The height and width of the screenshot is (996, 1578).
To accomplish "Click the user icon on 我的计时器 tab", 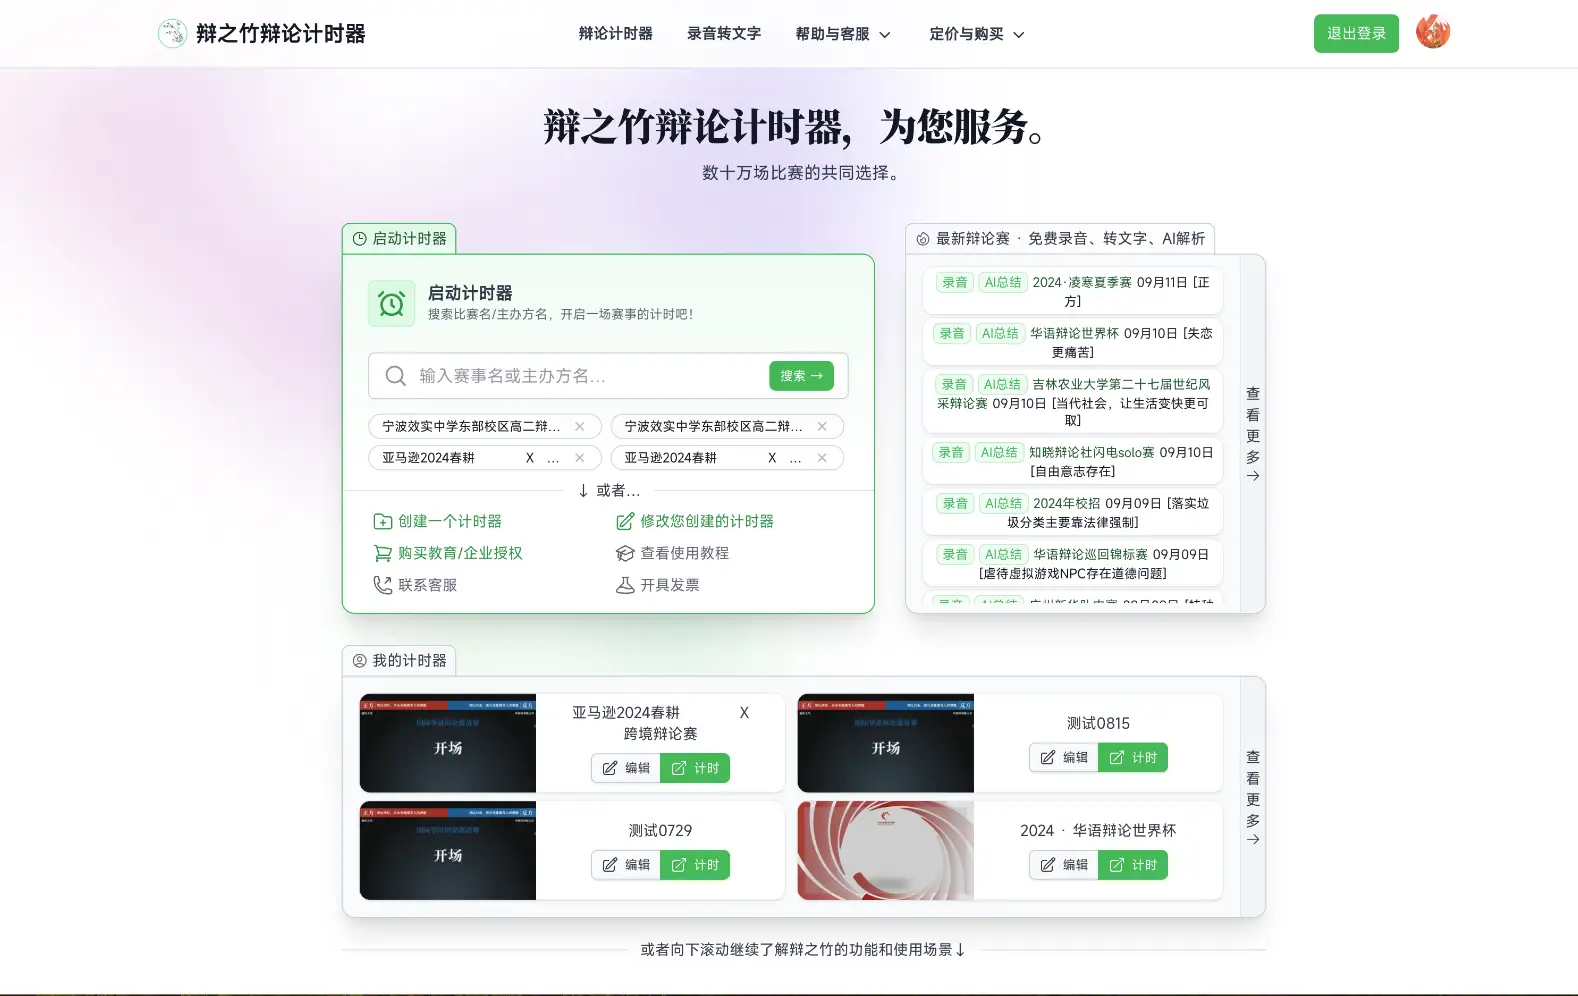I will point(360,661).
